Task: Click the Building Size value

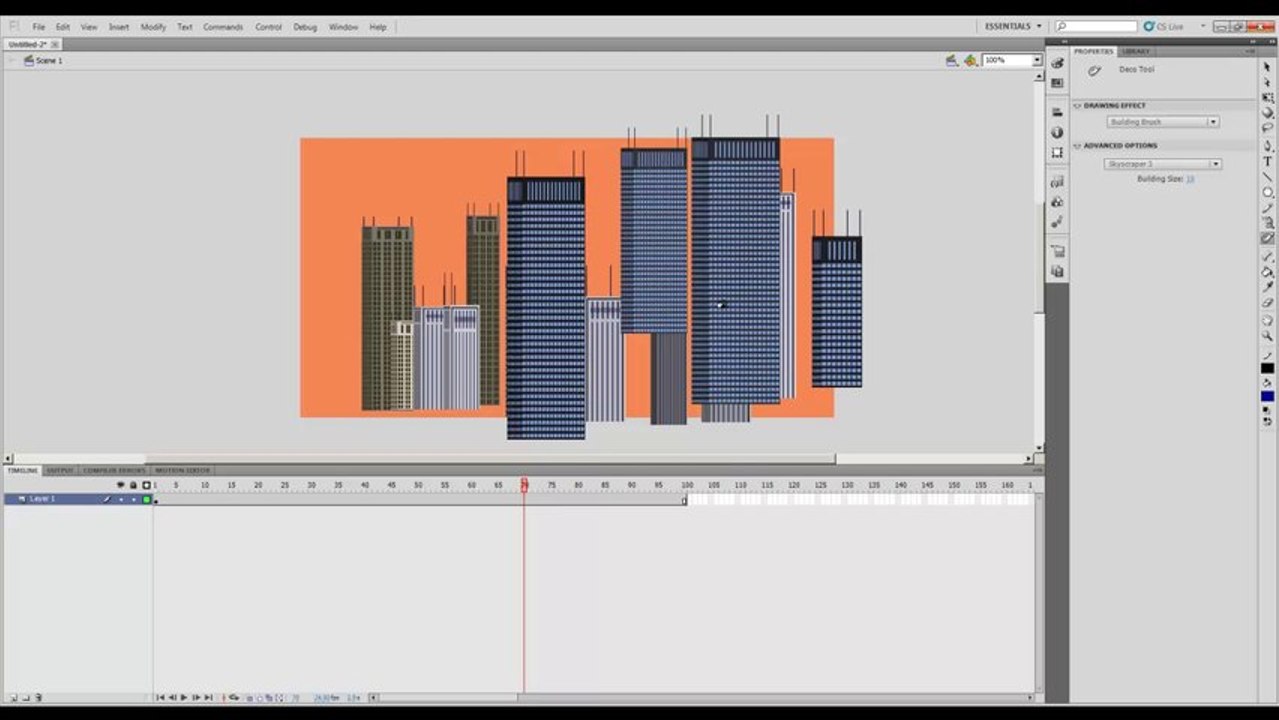Action: point(1190,179)
